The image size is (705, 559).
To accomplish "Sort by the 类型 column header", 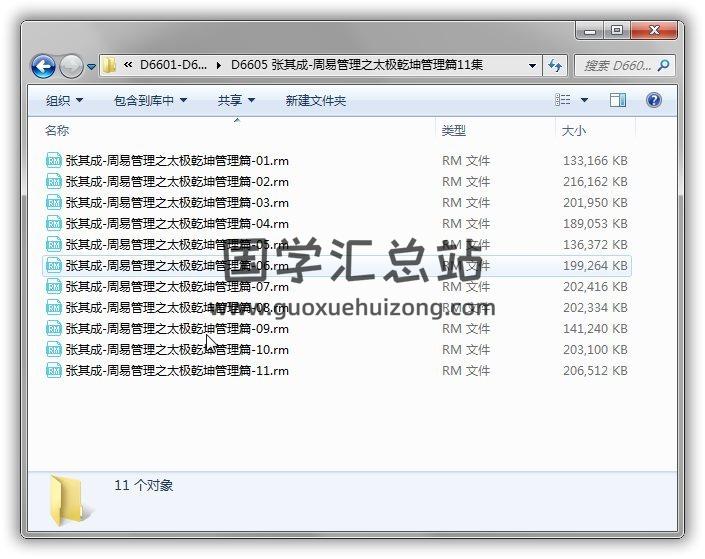I will [x=454, y=131].
